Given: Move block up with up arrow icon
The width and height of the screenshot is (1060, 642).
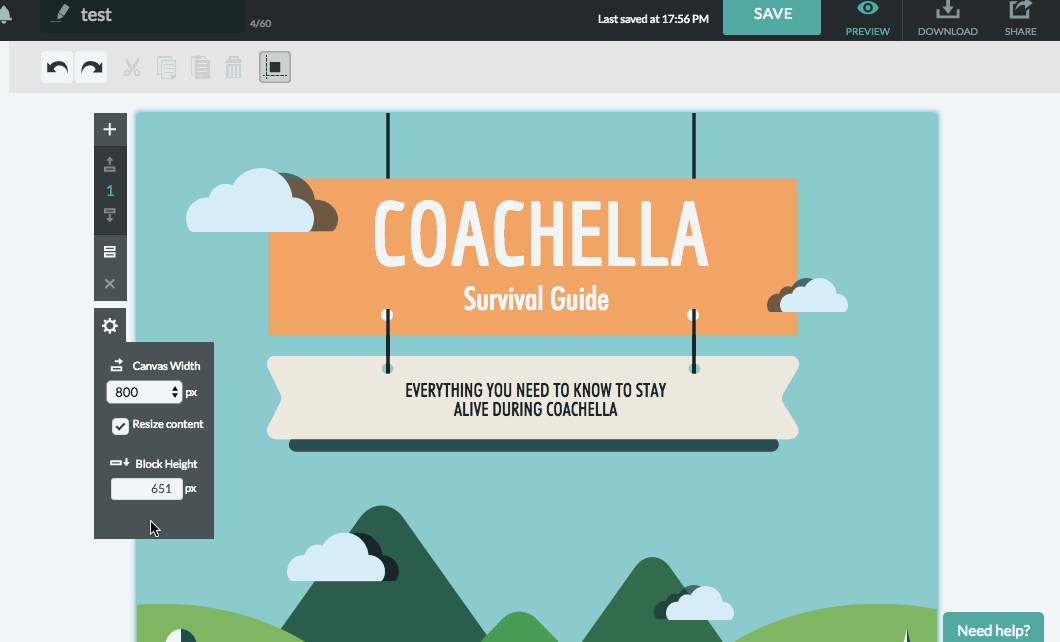Looking at the screenshot, I should click(x=110, y=164).
